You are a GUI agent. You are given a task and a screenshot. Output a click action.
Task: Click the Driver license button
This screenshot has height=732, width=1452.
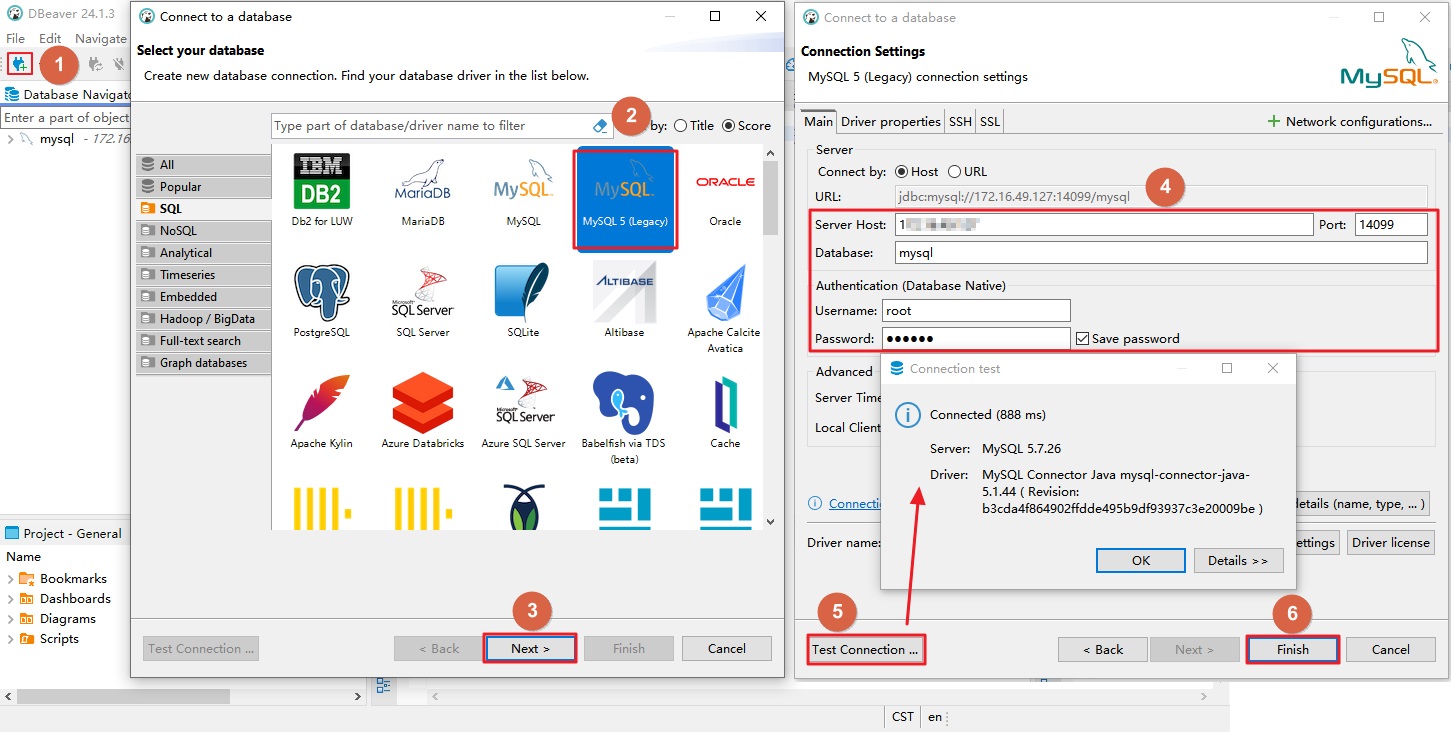click(x=1390, y=542)
